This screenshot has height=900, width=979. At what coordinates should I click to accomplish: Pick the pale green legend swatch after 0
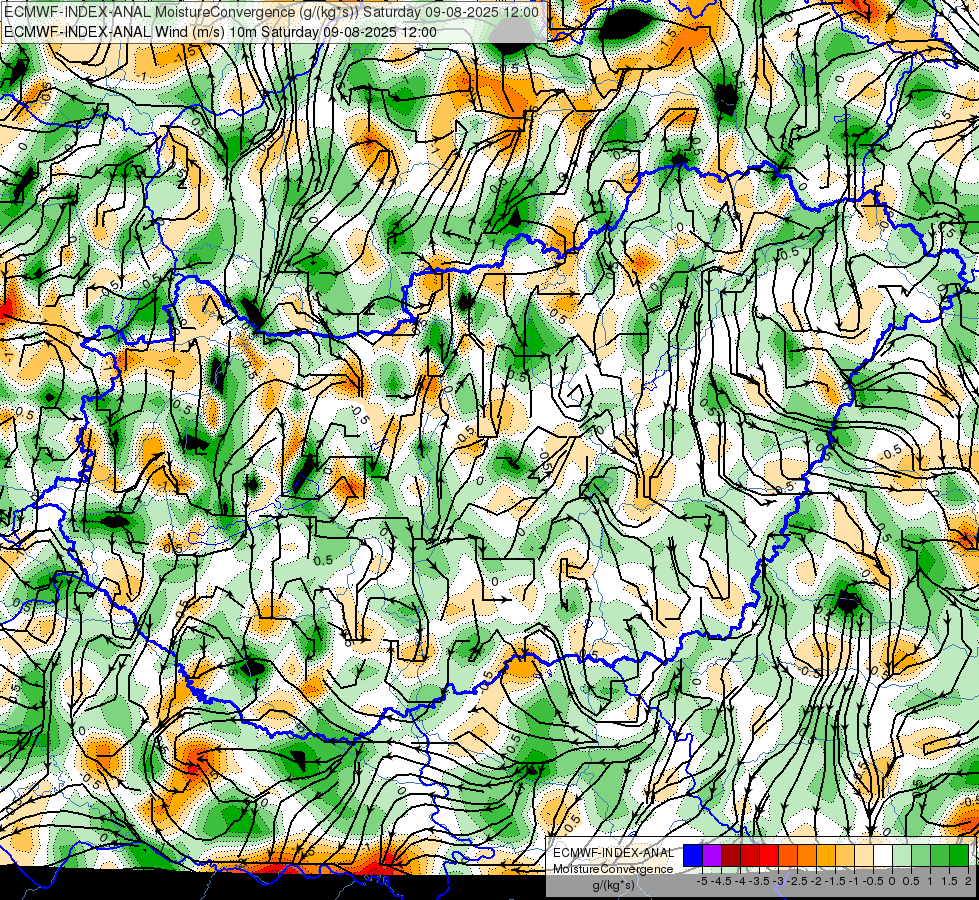902,856
